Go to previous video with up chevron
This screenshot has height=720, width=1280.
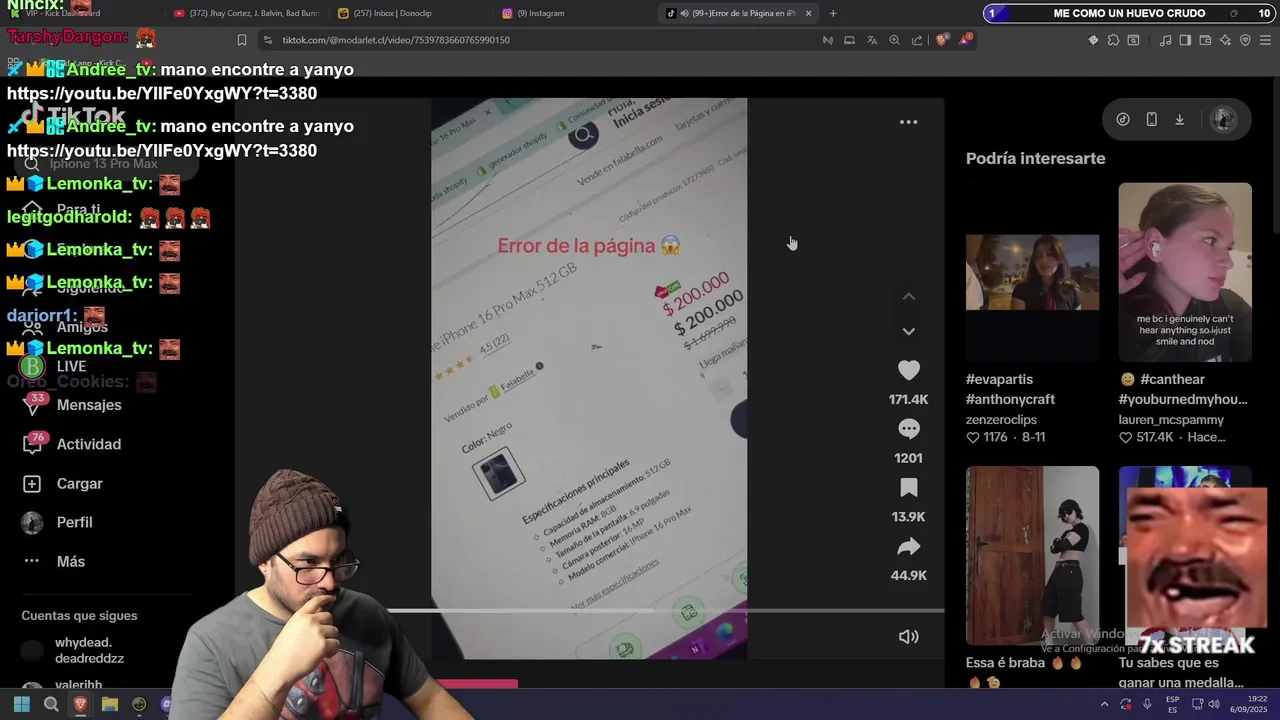(908, 297)
